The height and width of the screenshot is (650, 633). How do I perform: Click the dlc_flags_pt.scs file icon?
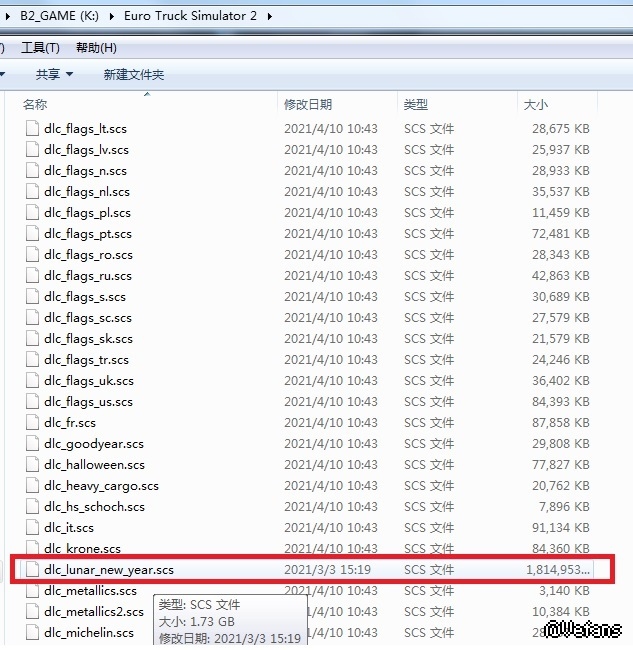32,234
